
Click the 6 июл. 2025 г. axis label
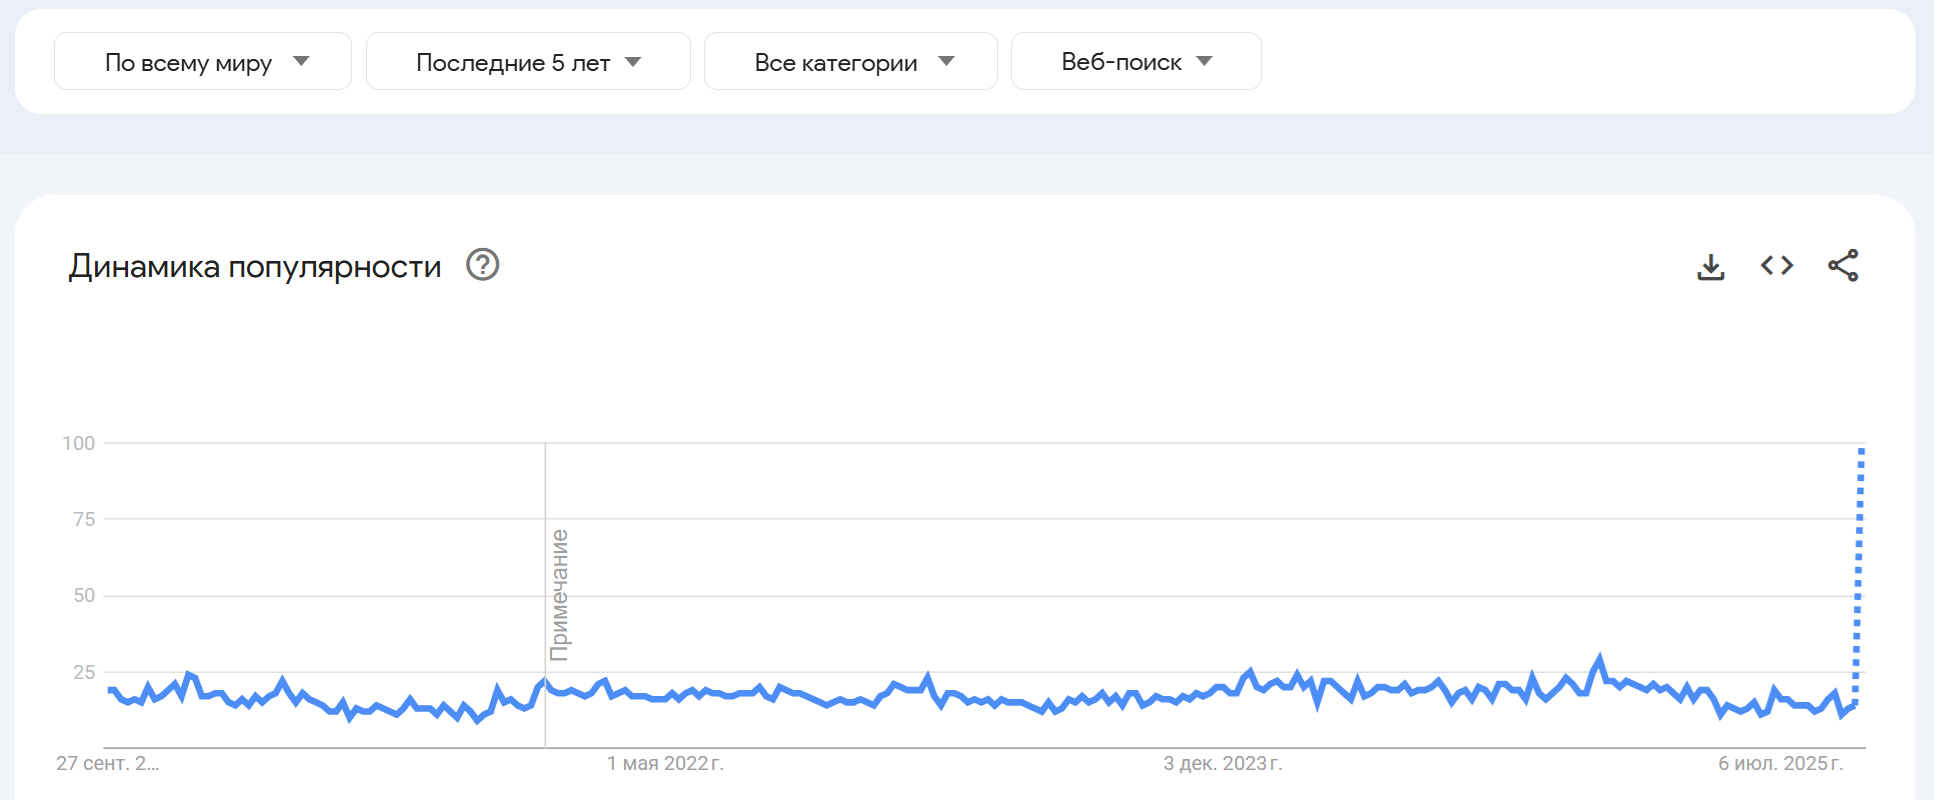point(1780,764)
